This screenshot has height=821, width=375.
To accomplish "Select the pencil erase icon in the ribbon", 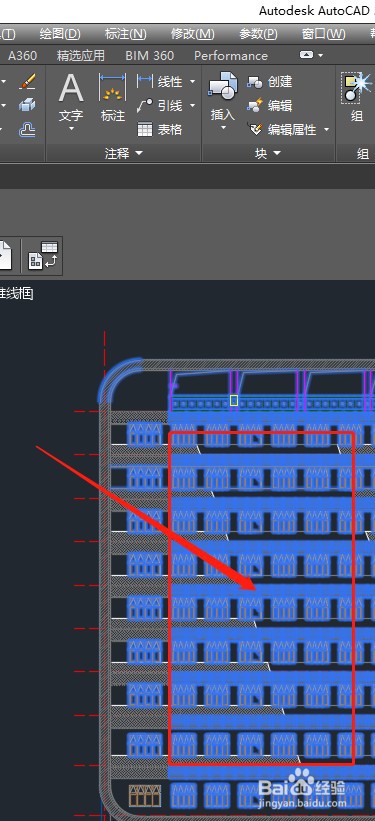I will [27, 82].
